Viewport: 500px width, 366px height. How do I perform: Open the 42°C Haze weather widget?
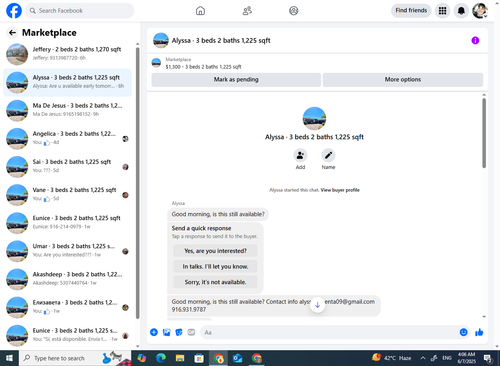coord(392,358)
